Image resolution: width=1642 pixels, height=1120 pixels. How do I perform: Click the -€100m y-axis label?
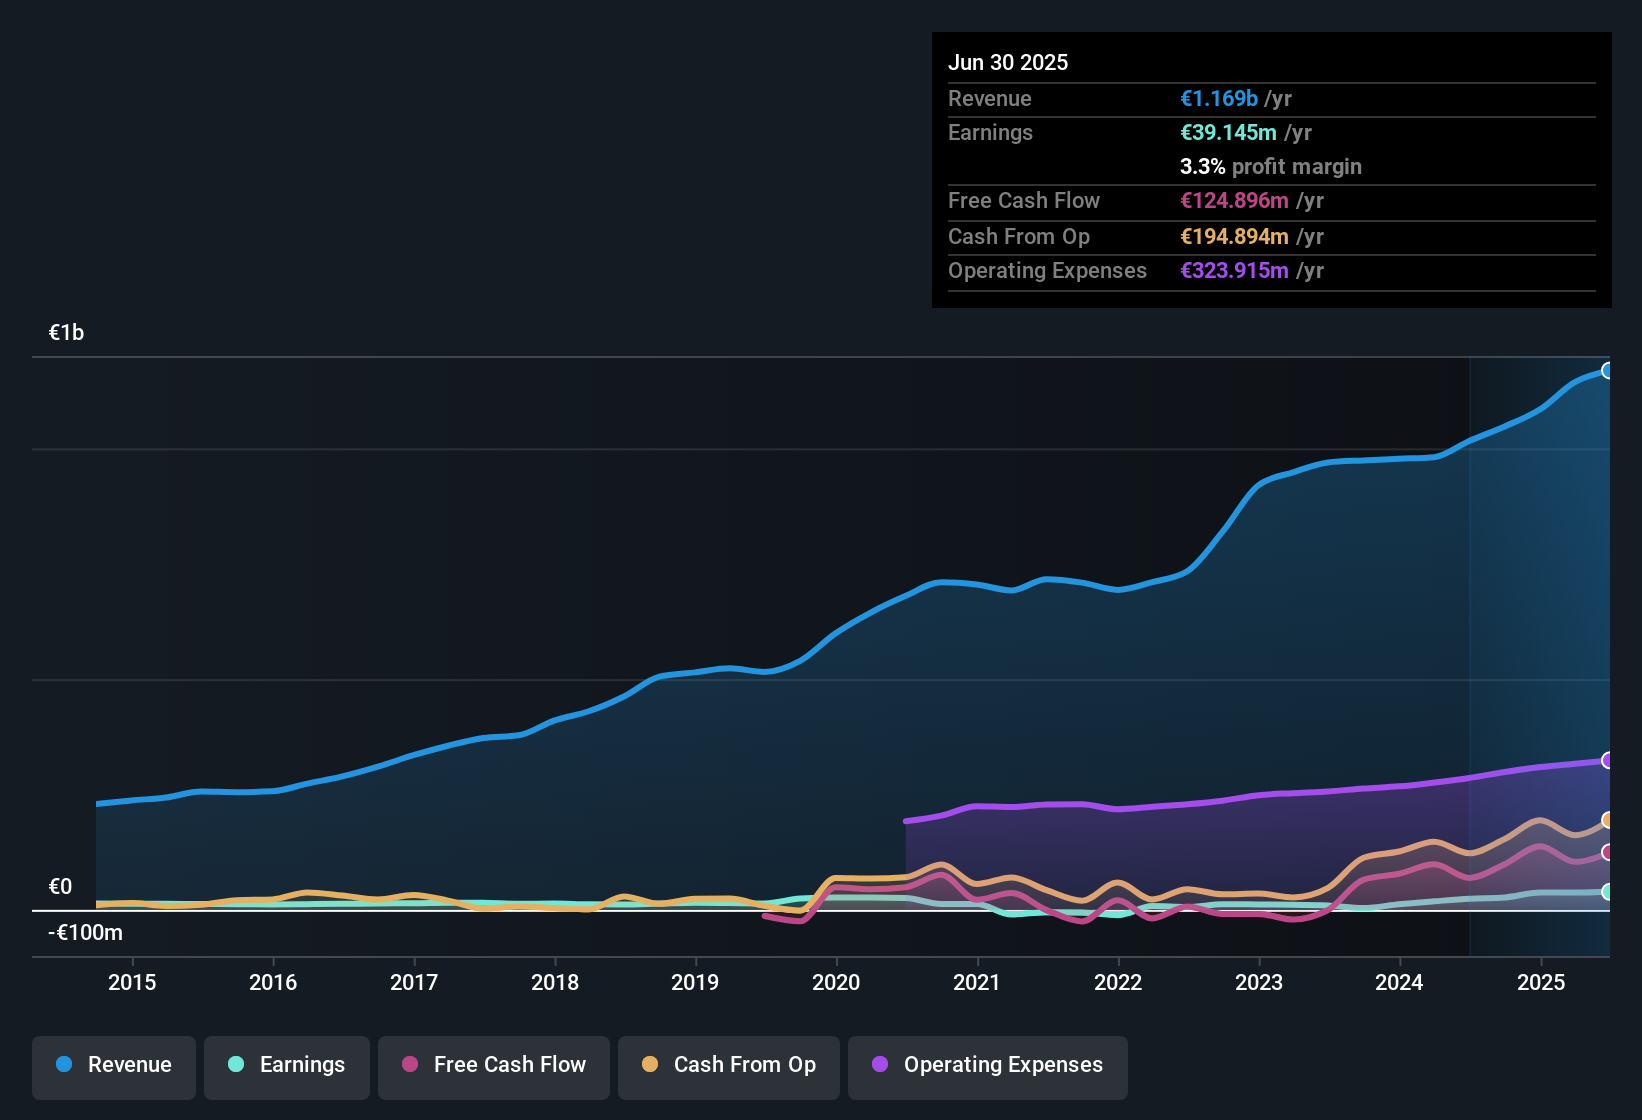[x=85, y=933]
